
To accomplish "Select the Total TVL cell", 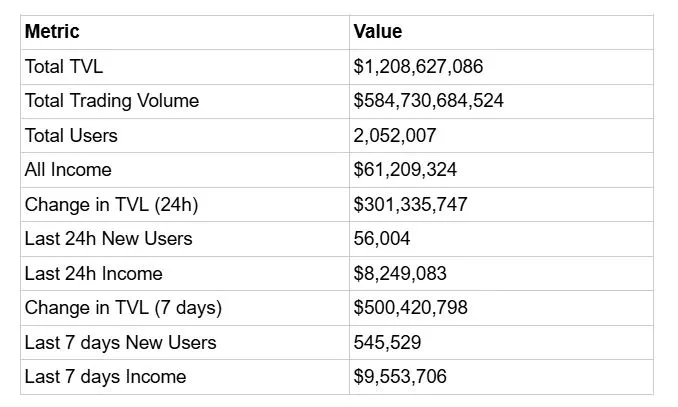I will click(x=64, y=67).
